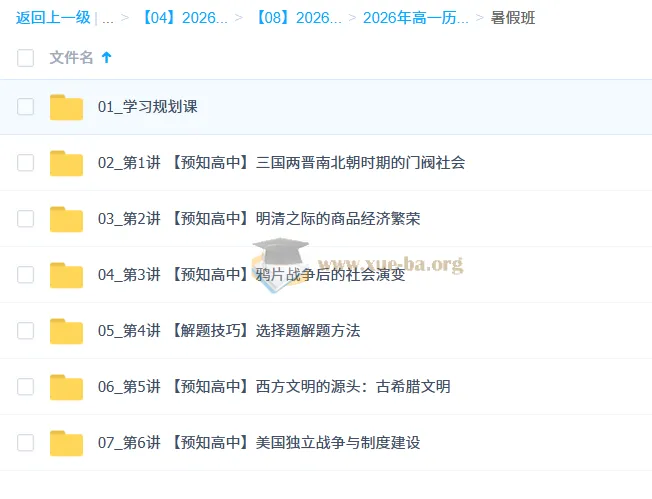Click folder icon for 02_第1讲 三国两晋南北朝

[66, 163]
